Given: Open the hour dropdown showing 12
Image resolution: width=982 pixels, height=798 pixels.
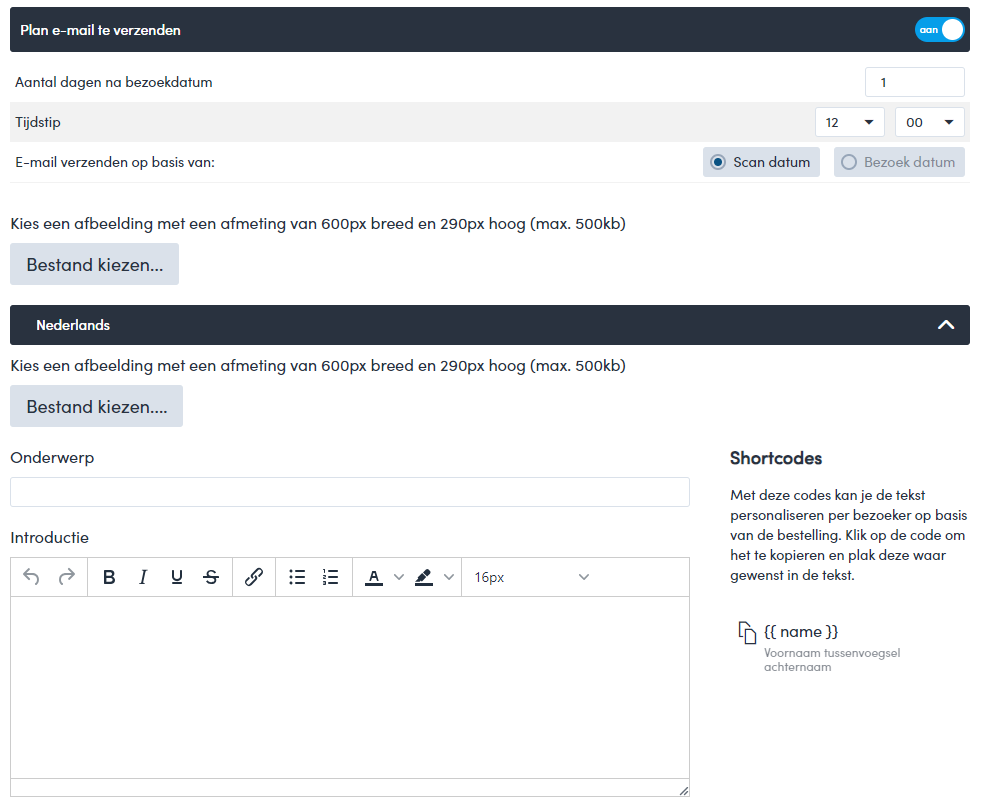Looking at the screenshot, I should (849, 122).
